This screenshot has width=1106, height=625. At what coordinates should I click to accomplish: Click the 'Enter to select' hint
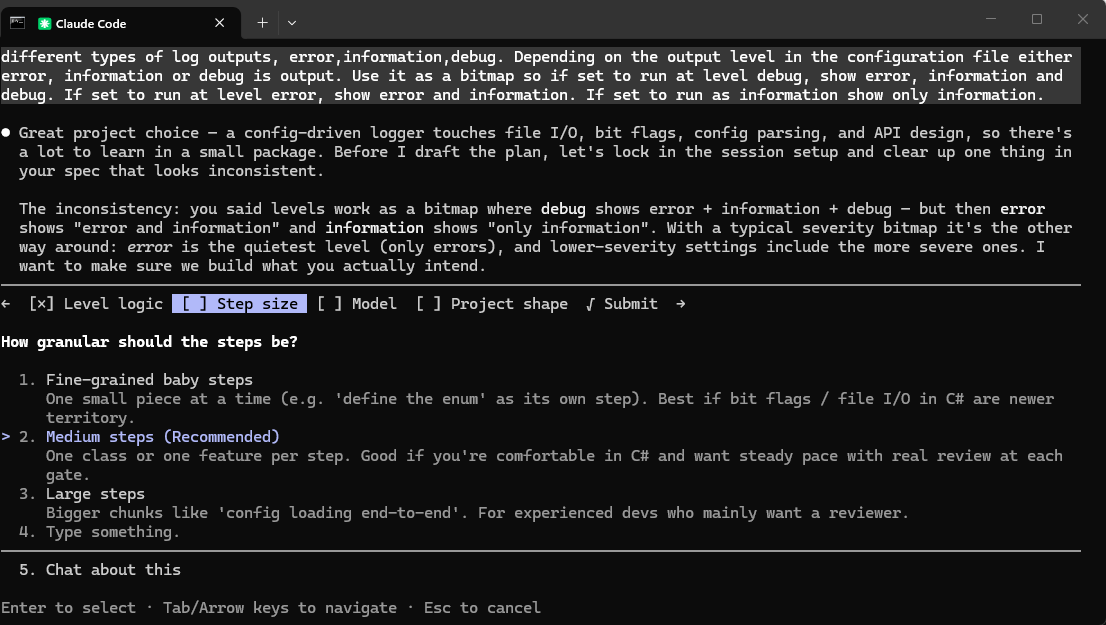(68, 608)
